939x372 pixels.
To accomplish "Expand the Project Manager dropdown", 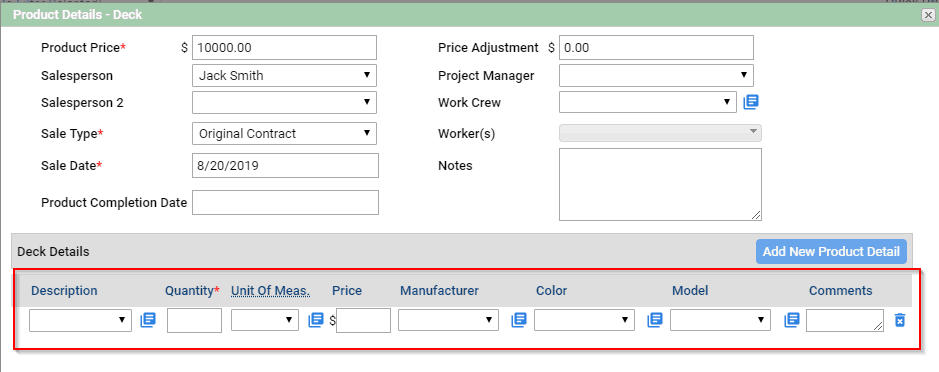I will (x=656, y=75).
